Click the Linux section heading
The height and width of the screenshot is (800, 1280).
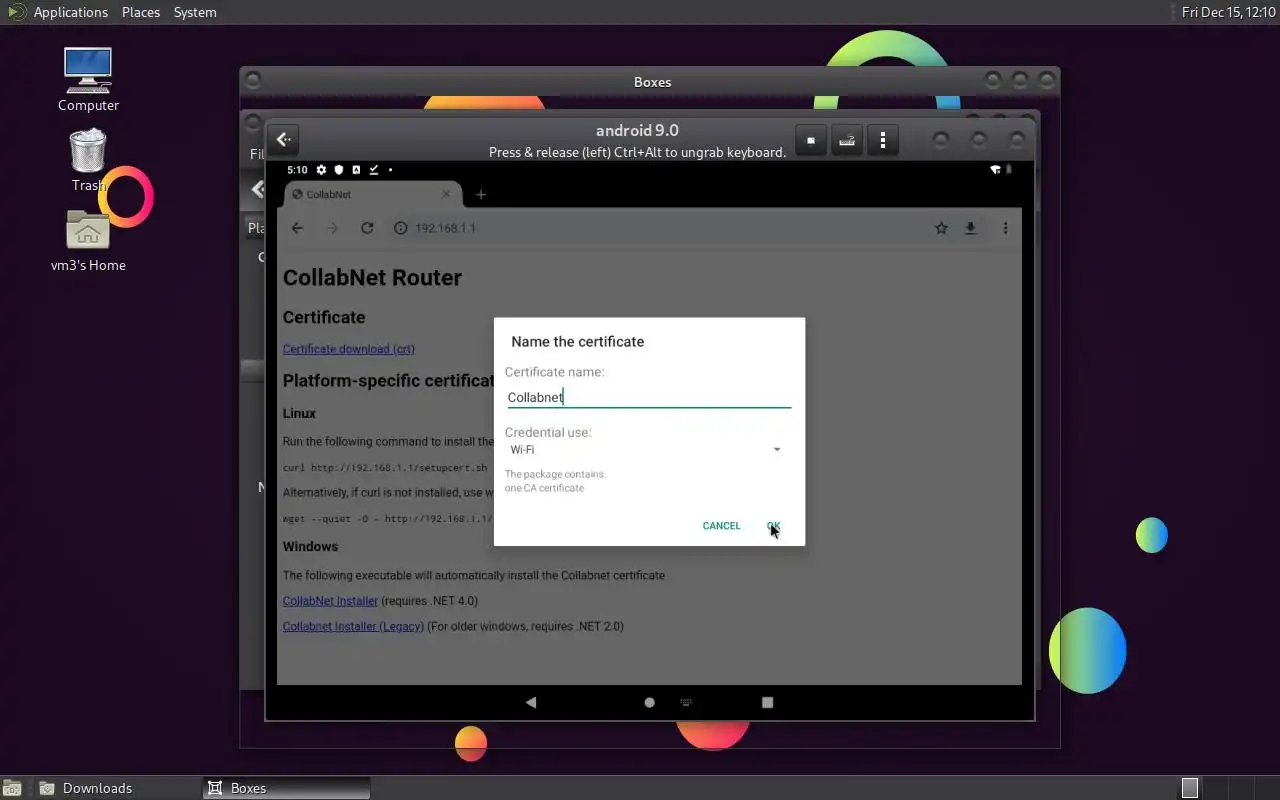tap(299, 413)
